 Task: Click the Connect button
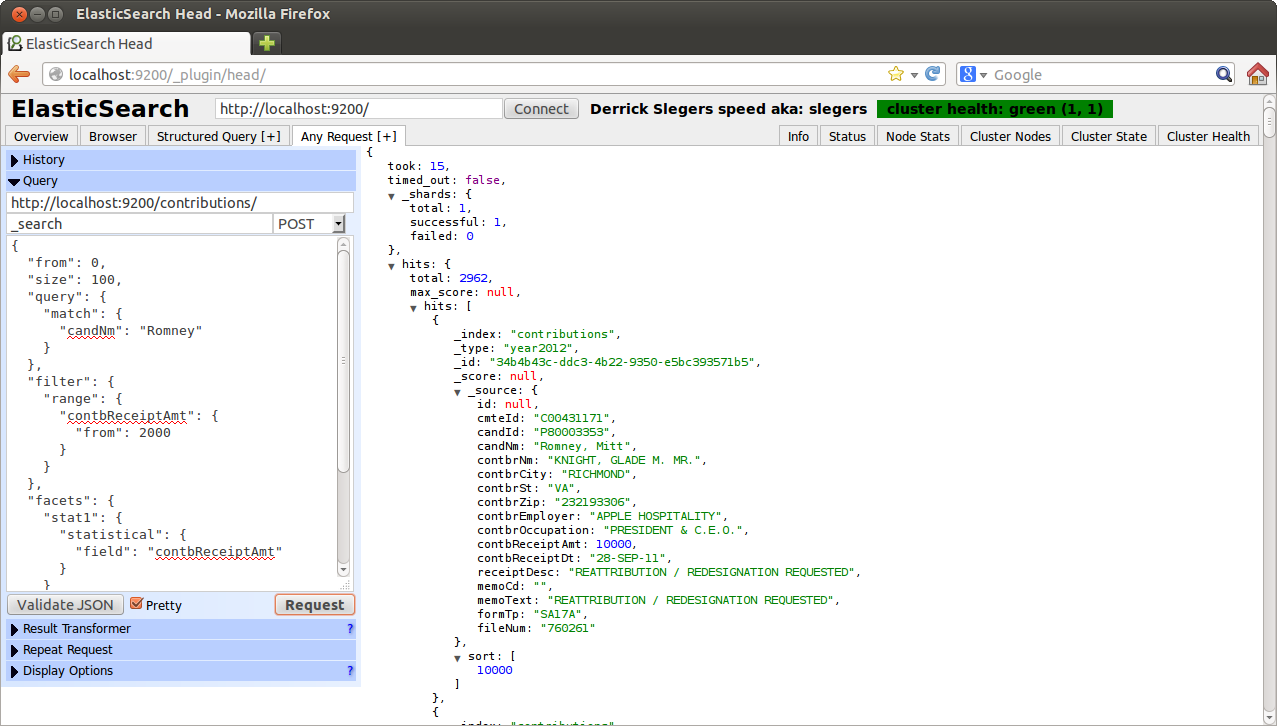point(541,108)
